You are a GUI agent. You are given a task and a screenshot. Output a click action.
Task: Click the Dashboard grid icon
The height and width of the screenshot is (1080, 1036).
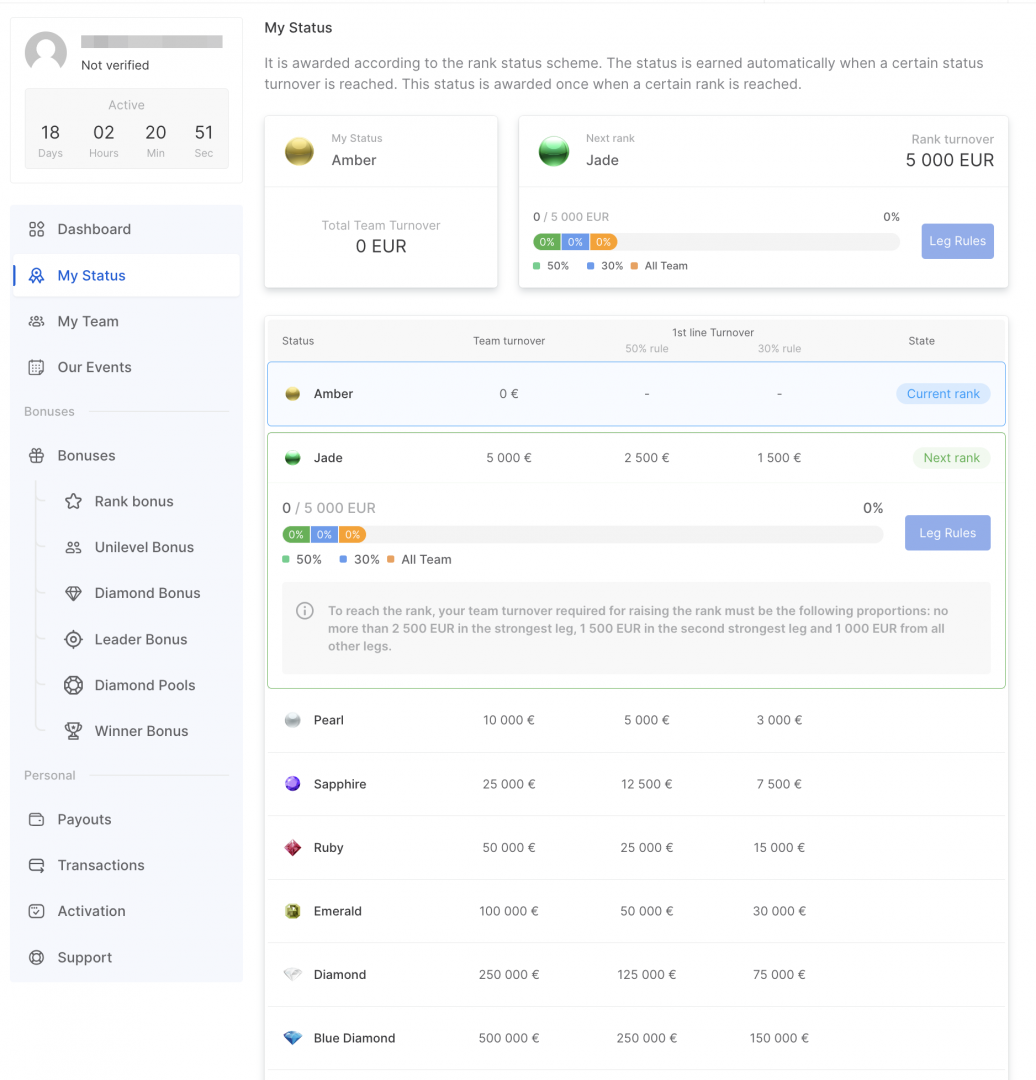37,229
